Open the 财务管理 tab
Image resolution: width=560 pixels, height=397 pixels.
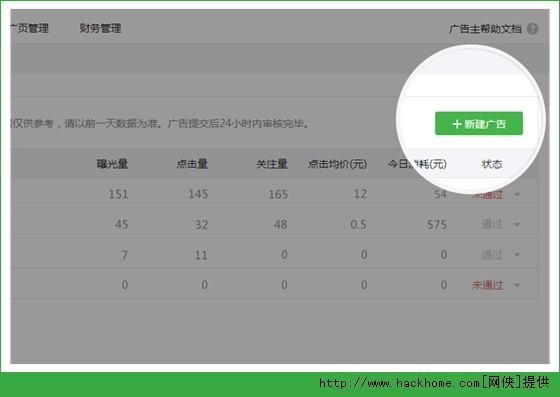100,28
